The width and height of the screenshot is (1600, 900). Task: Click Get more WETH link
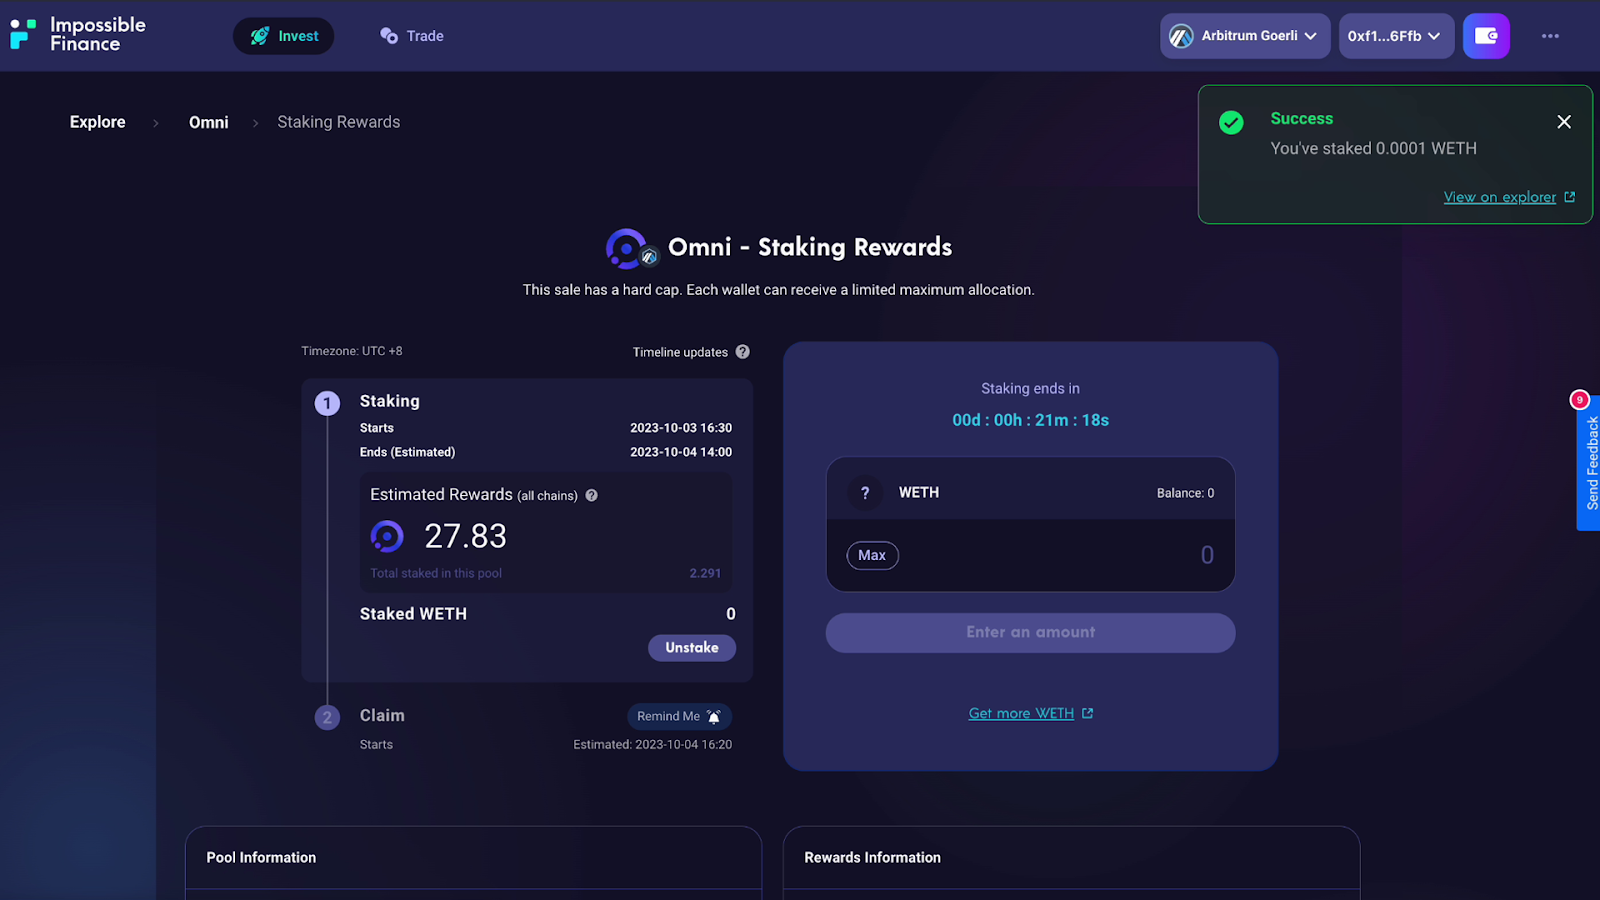[x=1030, y=713]
